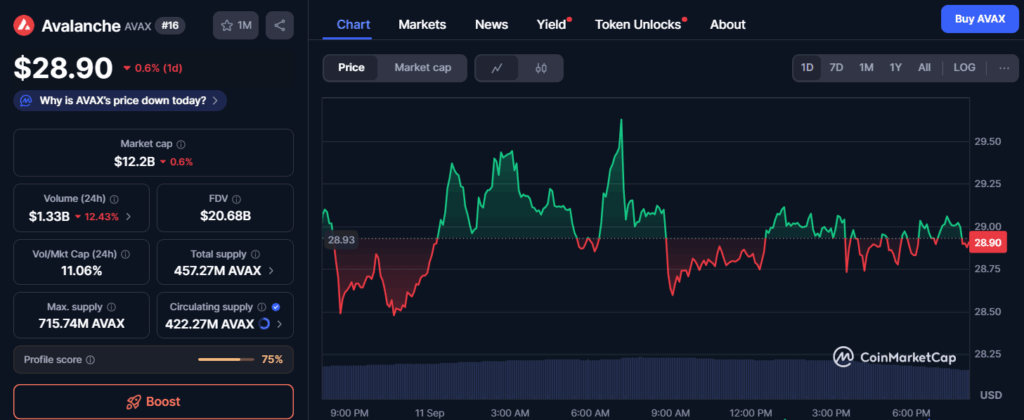Set chart range to 1M
1024x420 pixels.
[866, 68]
